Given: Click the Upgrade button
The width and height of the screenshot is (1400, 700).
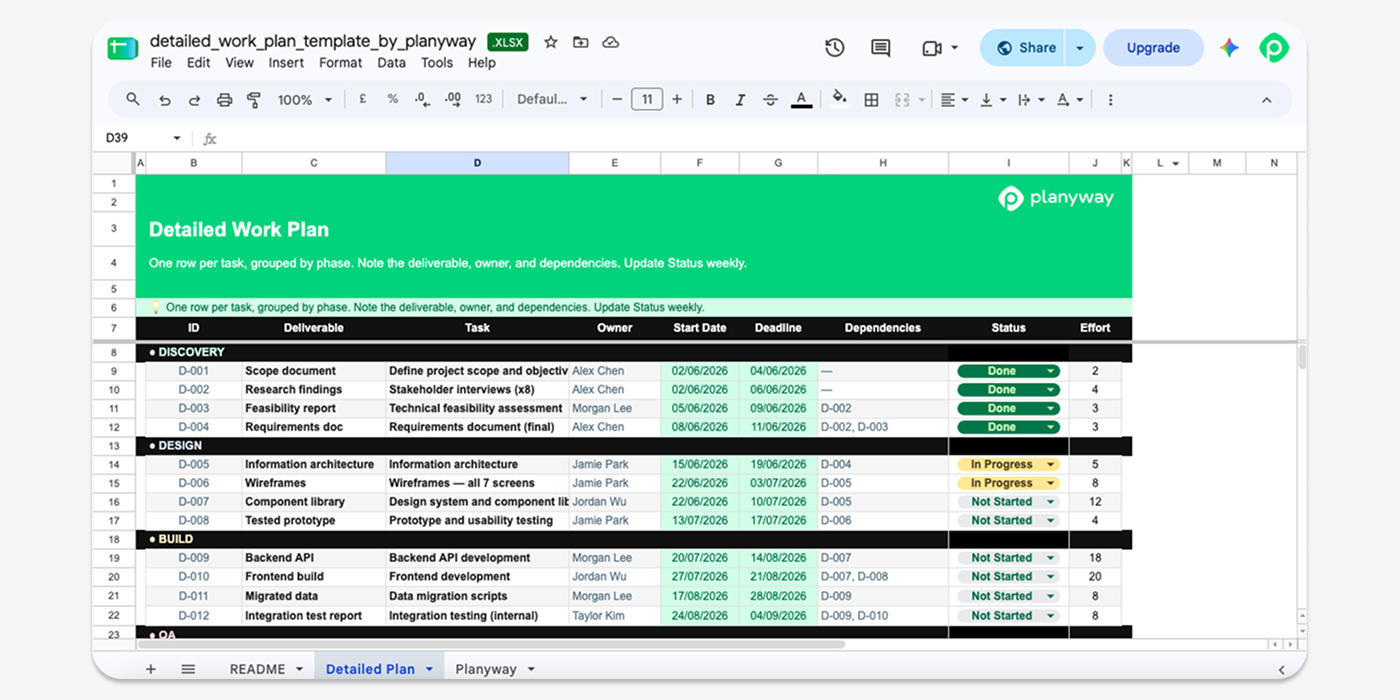Looking at the screenshot, I should point(1153,47).
